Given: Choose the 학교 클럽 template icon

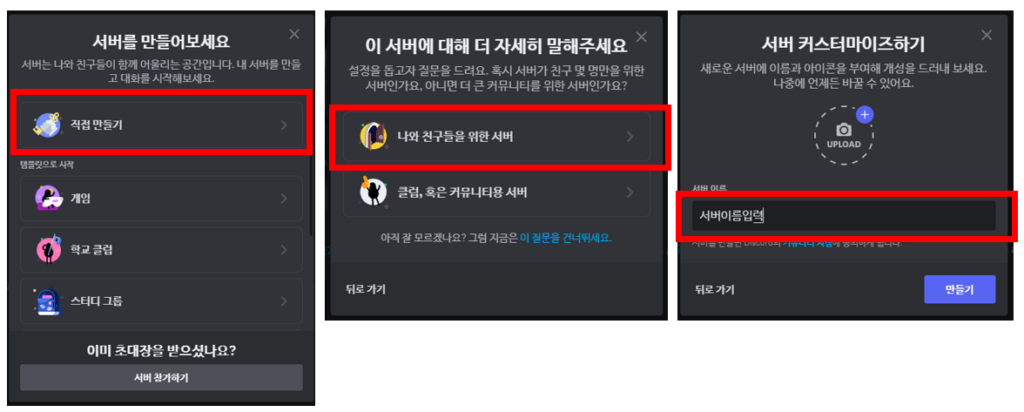Looking at the screenshot, I should 48,249.
